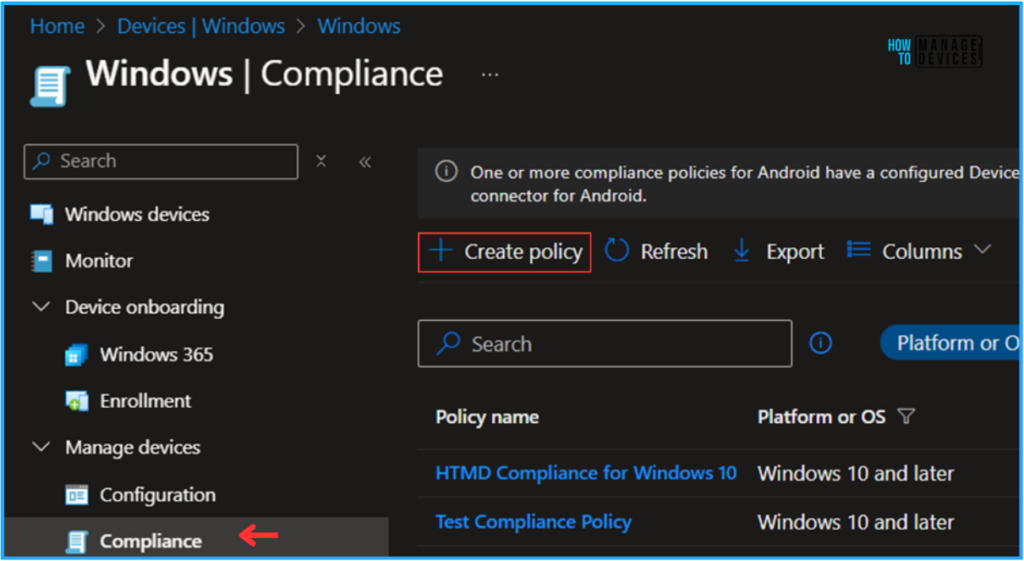Click the Export download arrow icon
The height and width of the screenshot is (561, 1024).
tap(742, 250)
